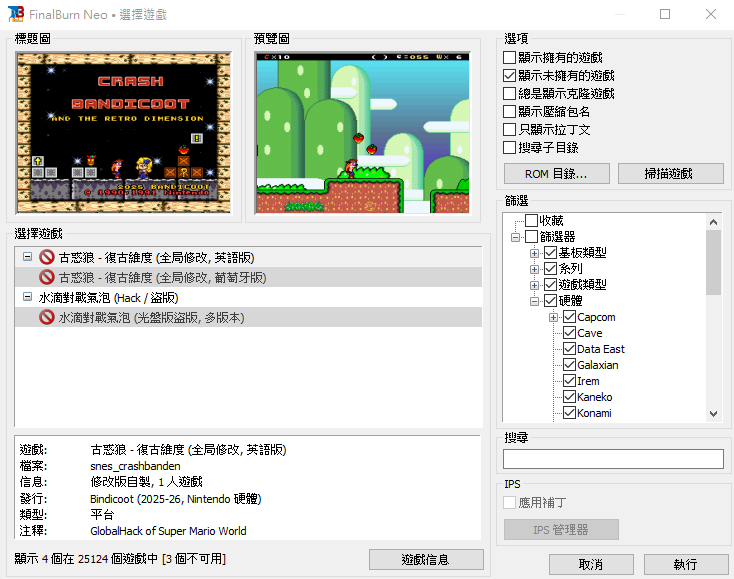Image resolution: width=734 pixels, height=579 pixels.
Task: Click filter tree scroll up arrow
Action: point(713,222)
